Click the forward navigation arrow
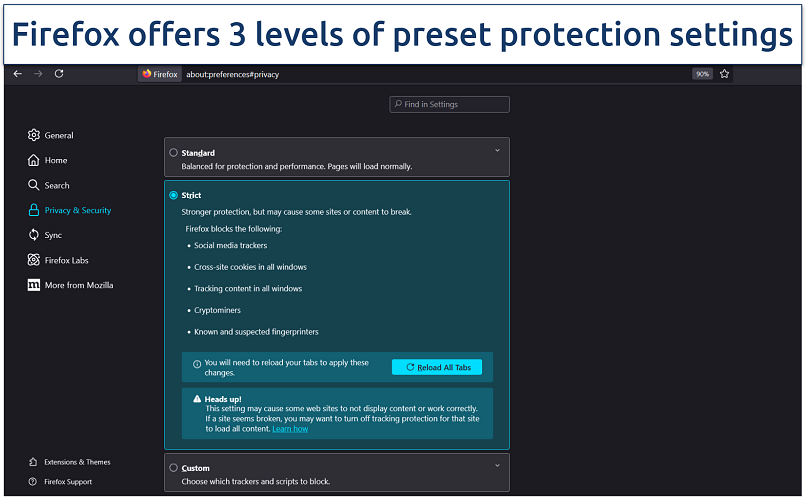The image size is (806, 500). click(38, 74)
